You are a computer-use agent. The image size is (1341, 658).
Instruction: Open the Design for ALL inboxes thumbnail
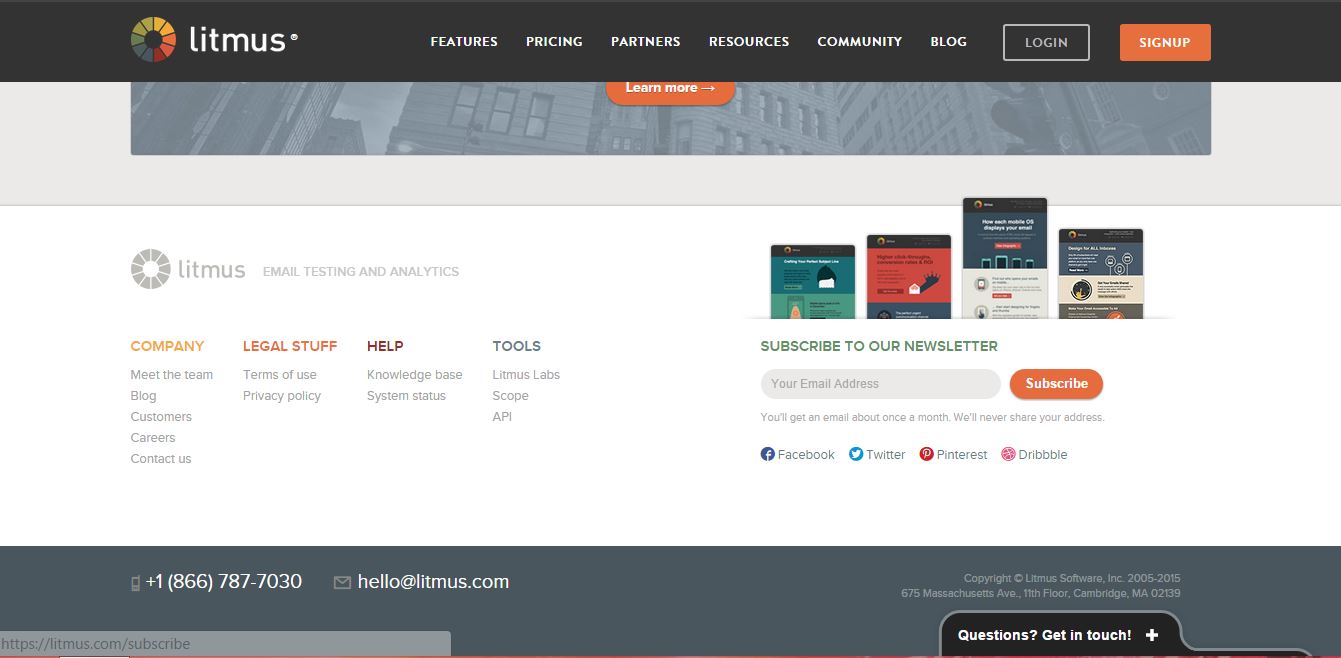(1100, 273)
